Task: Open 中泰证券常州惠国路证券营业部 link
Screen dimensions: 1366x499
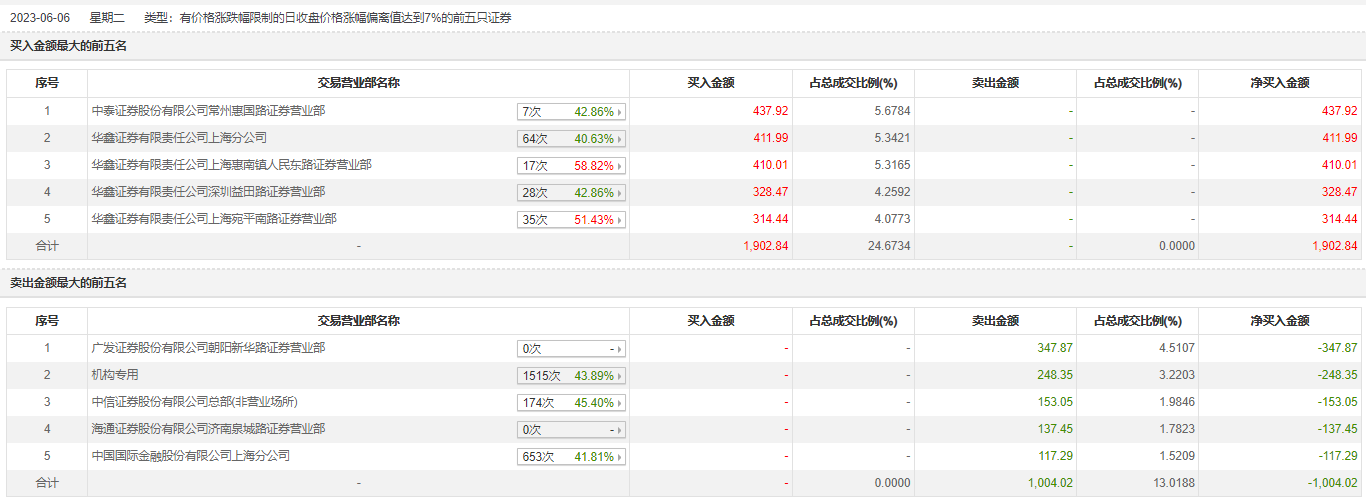Action: coord(208,111)
